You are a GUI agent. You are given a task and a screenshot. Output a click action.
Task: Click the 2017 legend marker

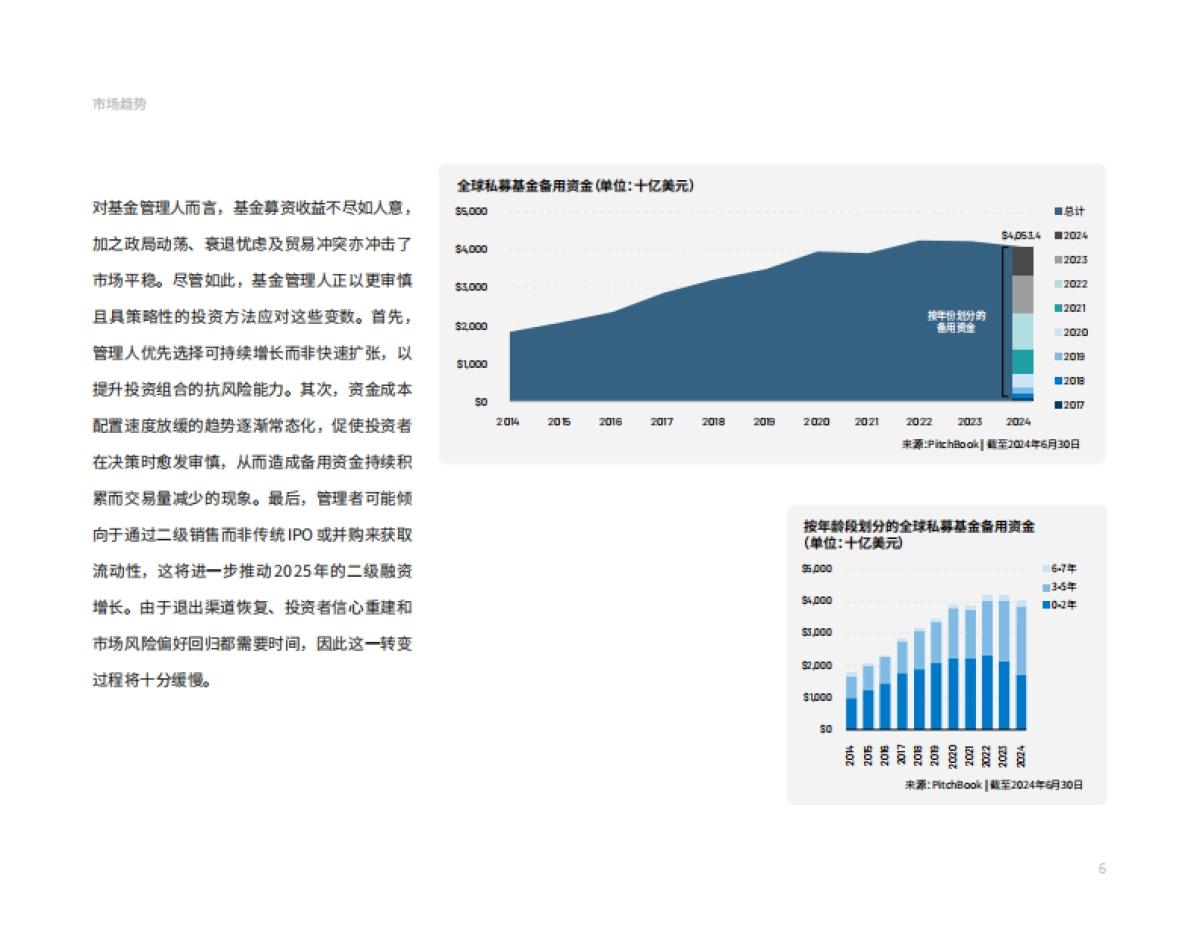[1057, 403]
